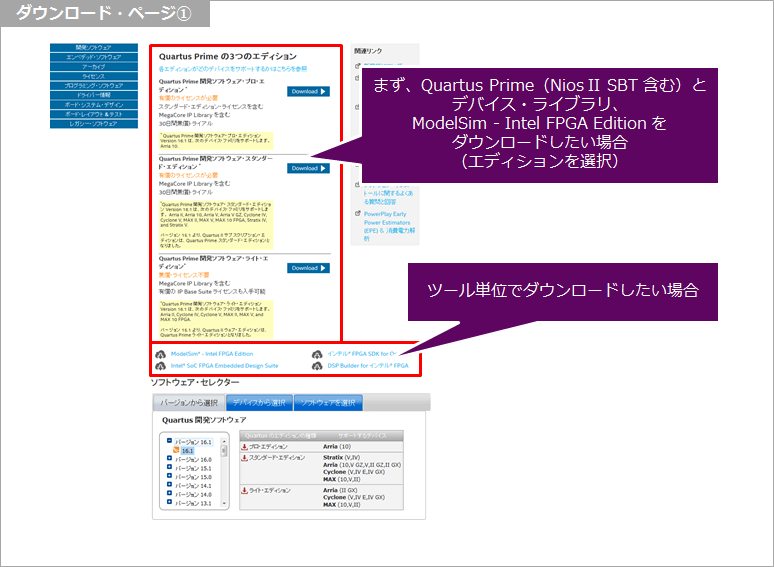Click the red download icon for スタンダード・エディション row
The image size is (774, 567).
point(244,458)
